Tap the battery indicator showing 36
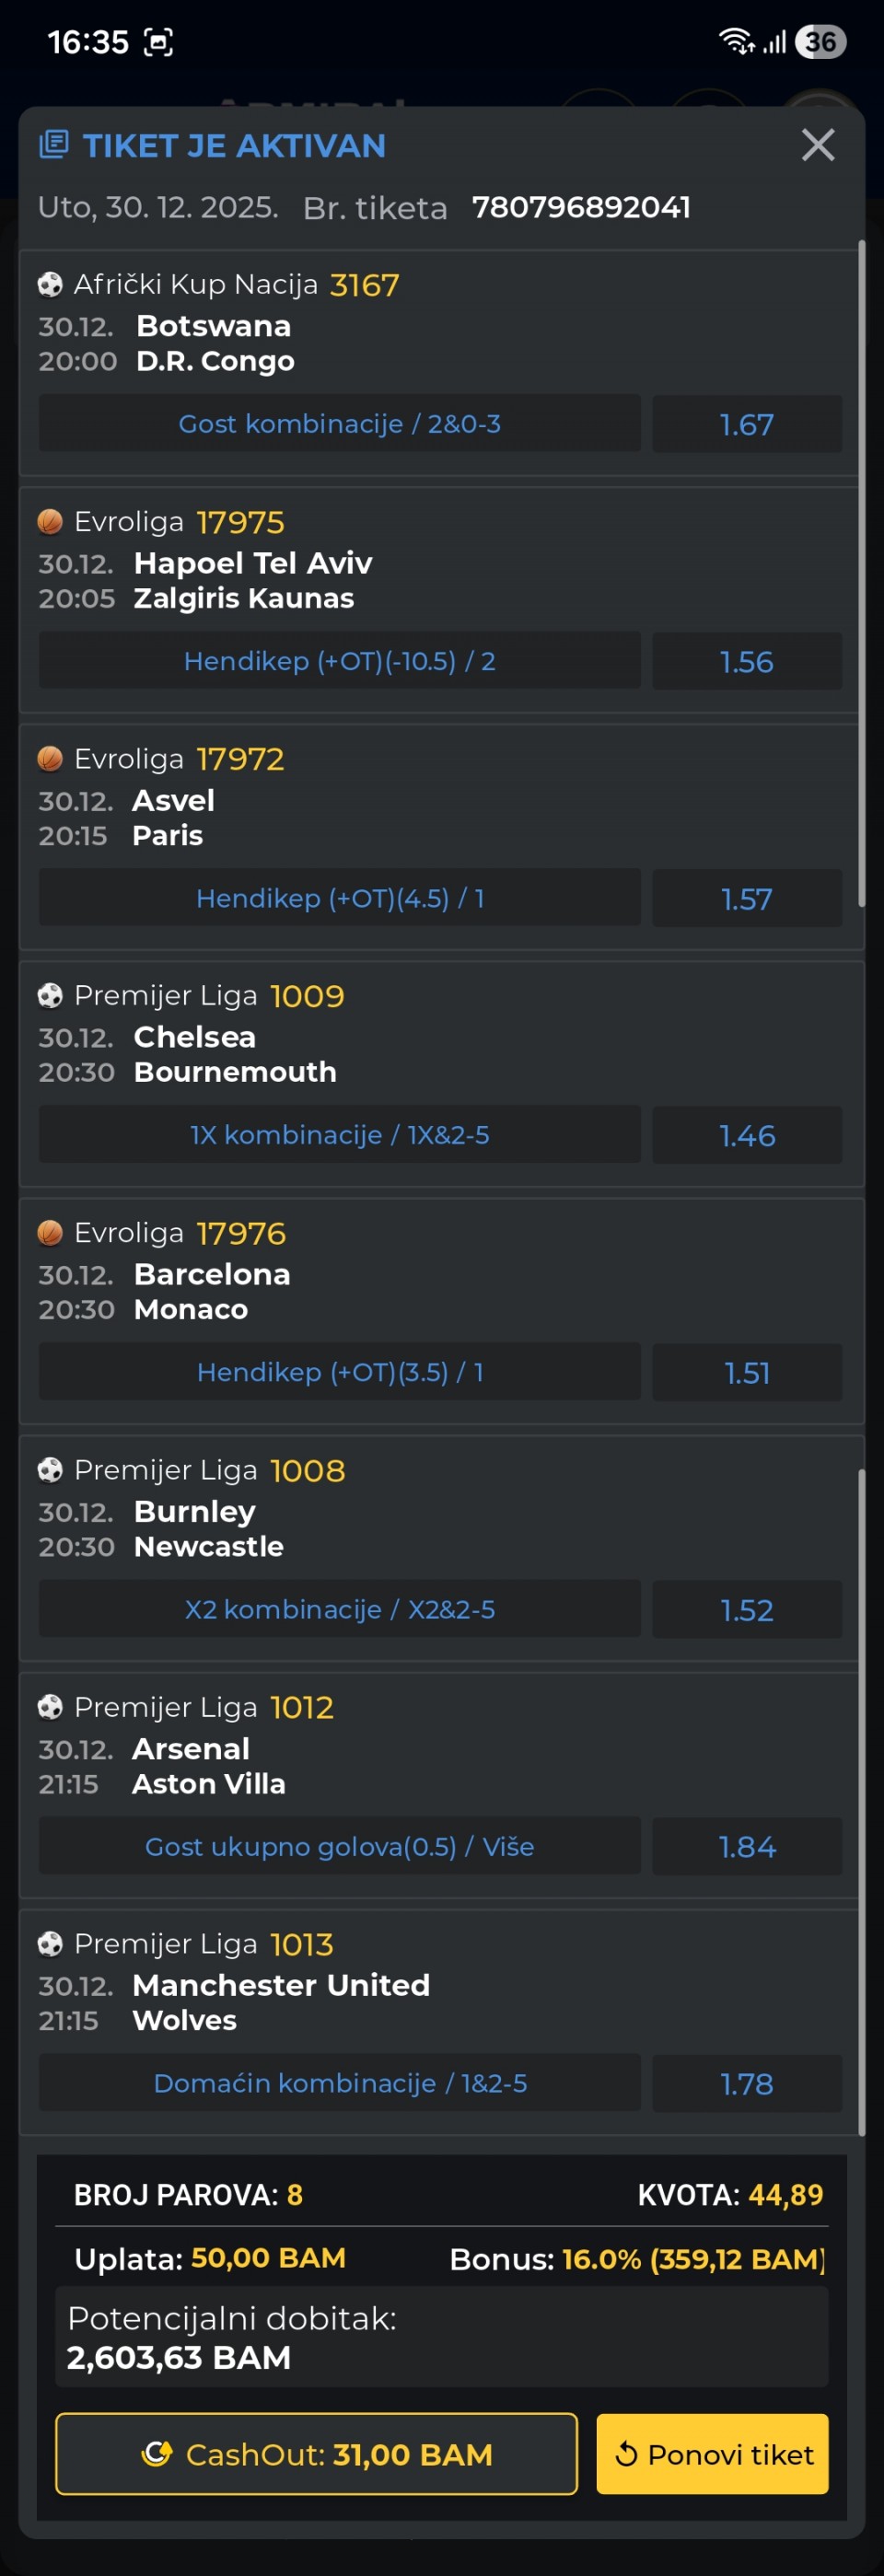This screenshot has height=2576, width=884. coord(820,42)
